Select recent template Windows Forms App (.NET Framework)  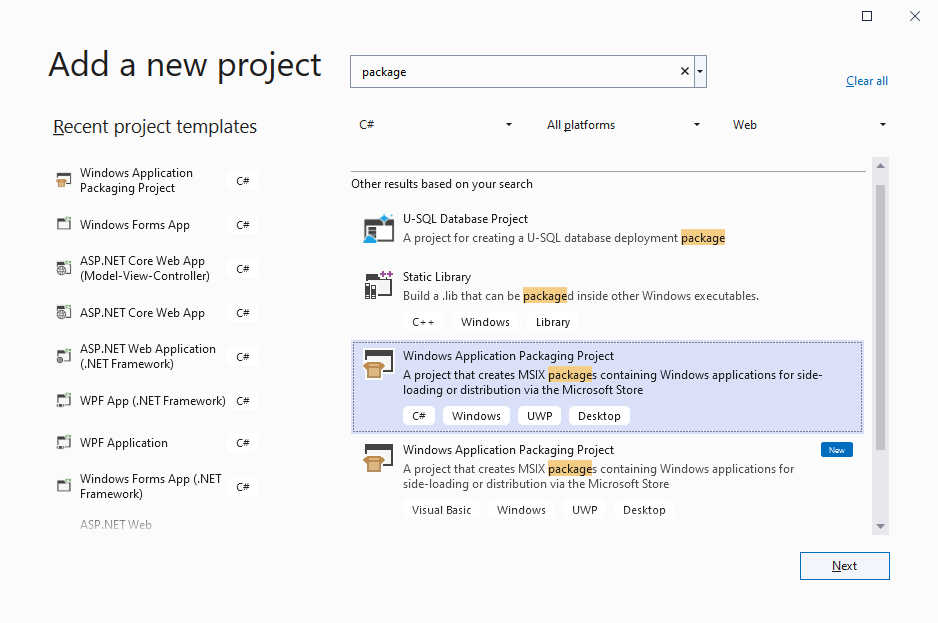click(x=156, y=486)
